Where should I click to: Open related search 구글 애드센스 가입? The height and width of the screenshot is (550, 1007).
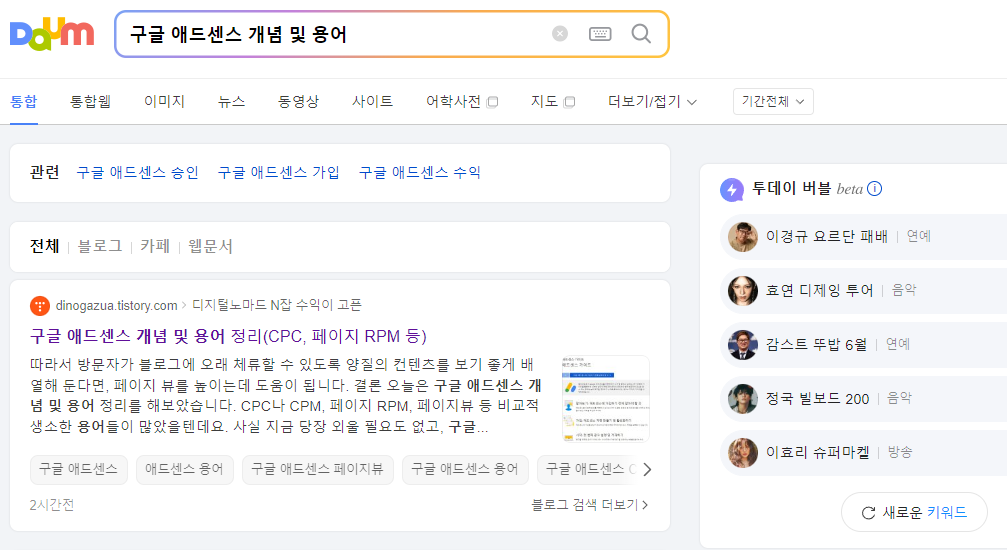[279, 172]
